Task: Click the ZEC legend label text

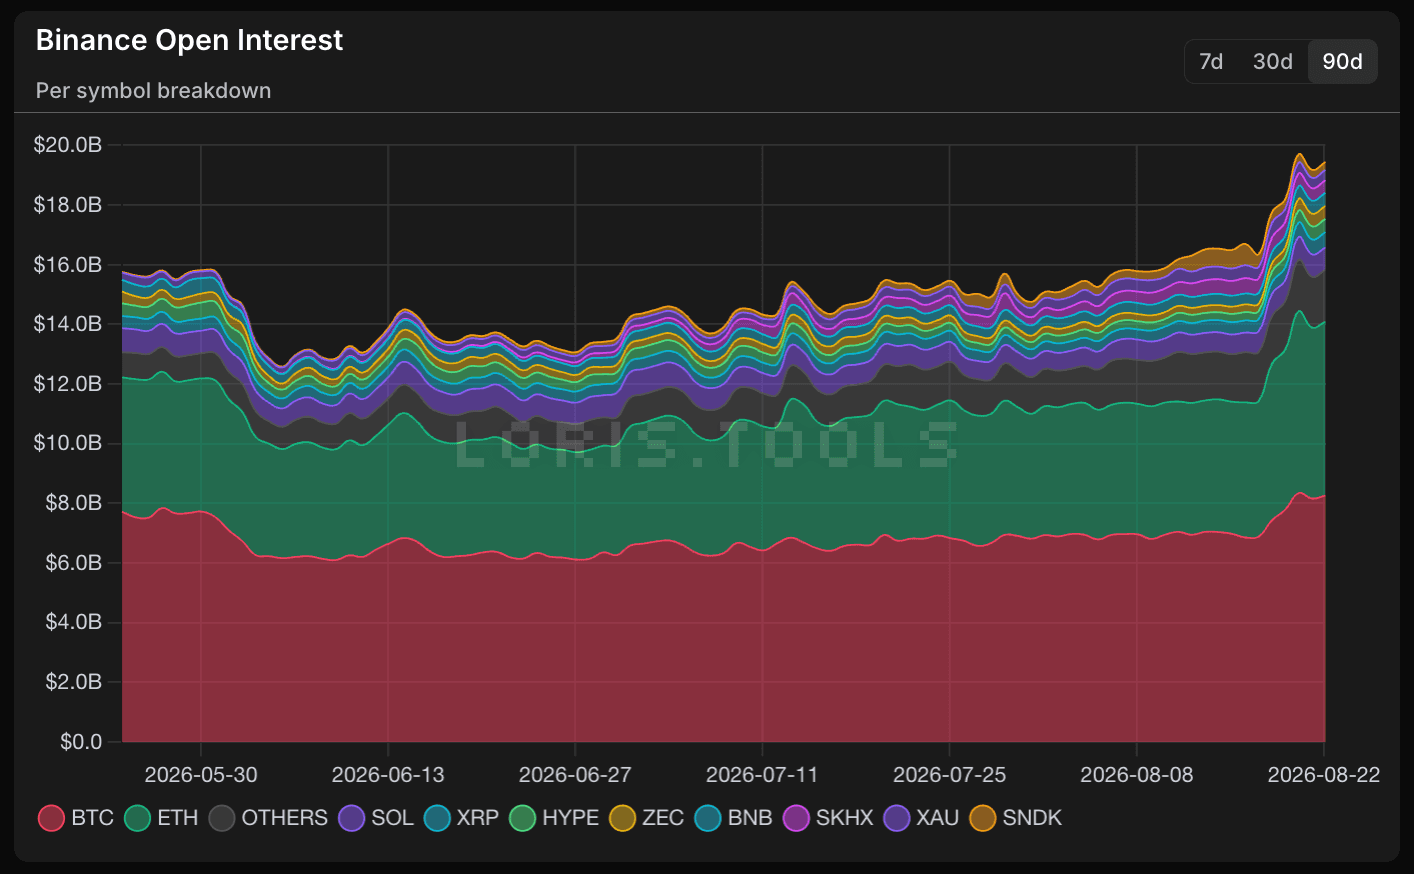Action: [663, 818]
